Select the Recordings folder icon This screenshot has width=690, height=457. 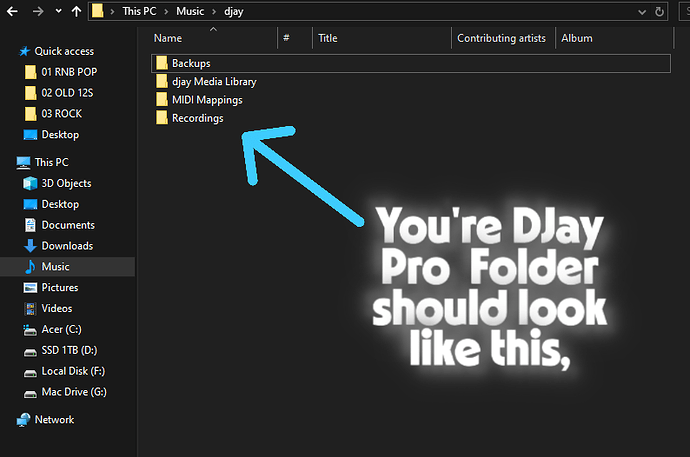162,118
